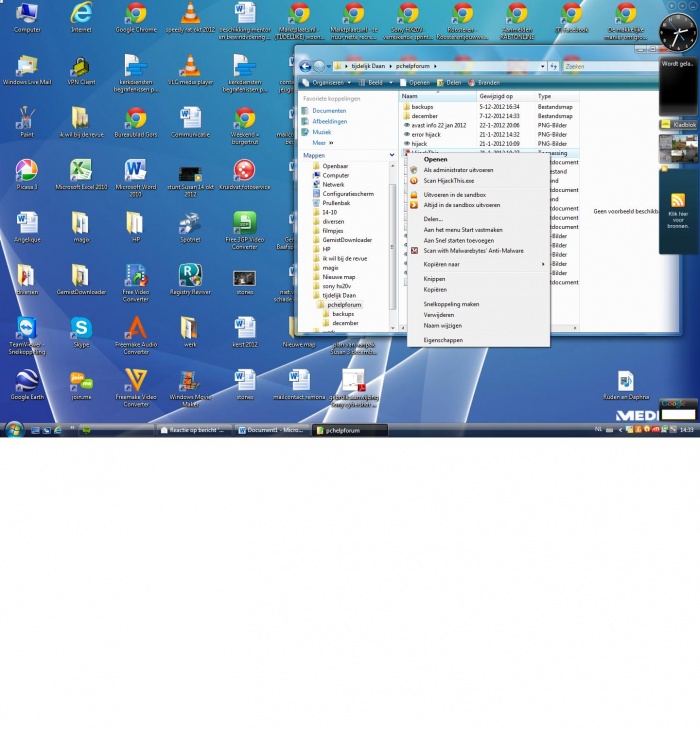This screenshot has width=700, height=729.
Task: Launch Skype desktop shortcut
Action: [81, 332]
